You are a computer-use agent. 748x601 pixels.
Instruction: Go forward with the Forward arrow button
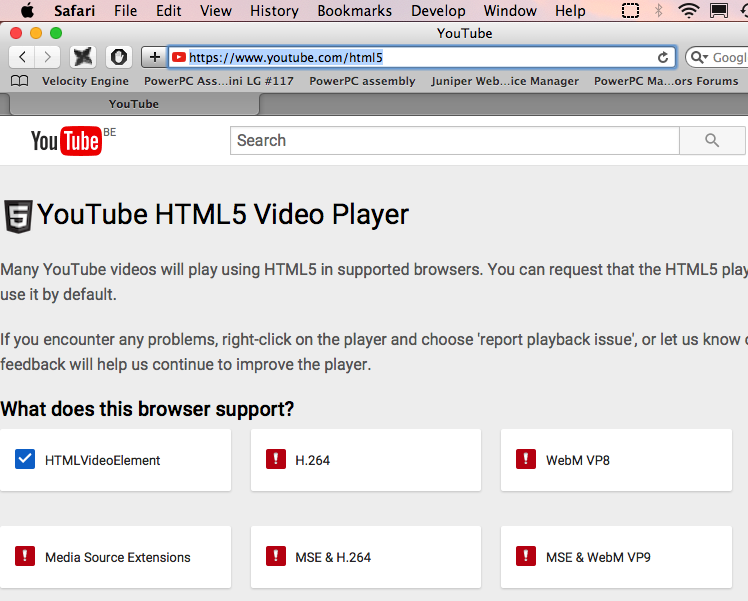pos(47,57)
